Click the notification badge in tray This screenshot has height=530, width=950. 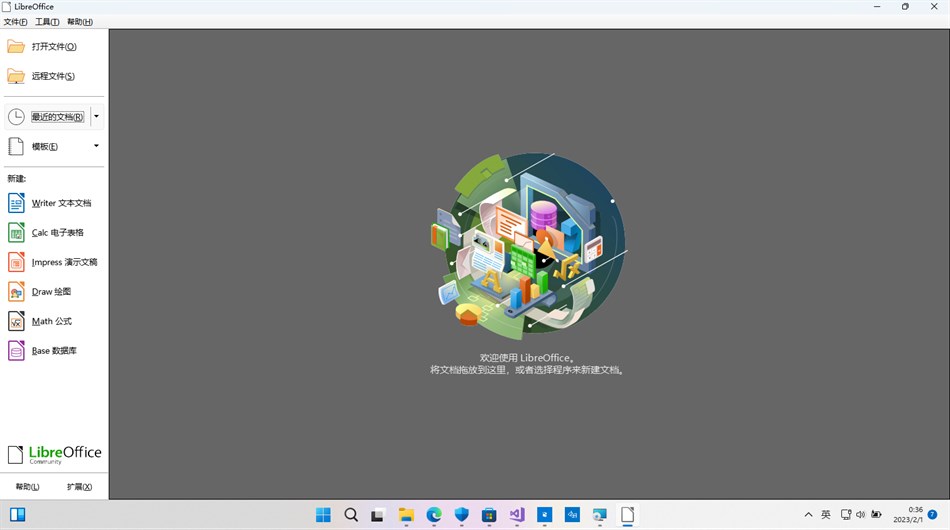point(932,515)
